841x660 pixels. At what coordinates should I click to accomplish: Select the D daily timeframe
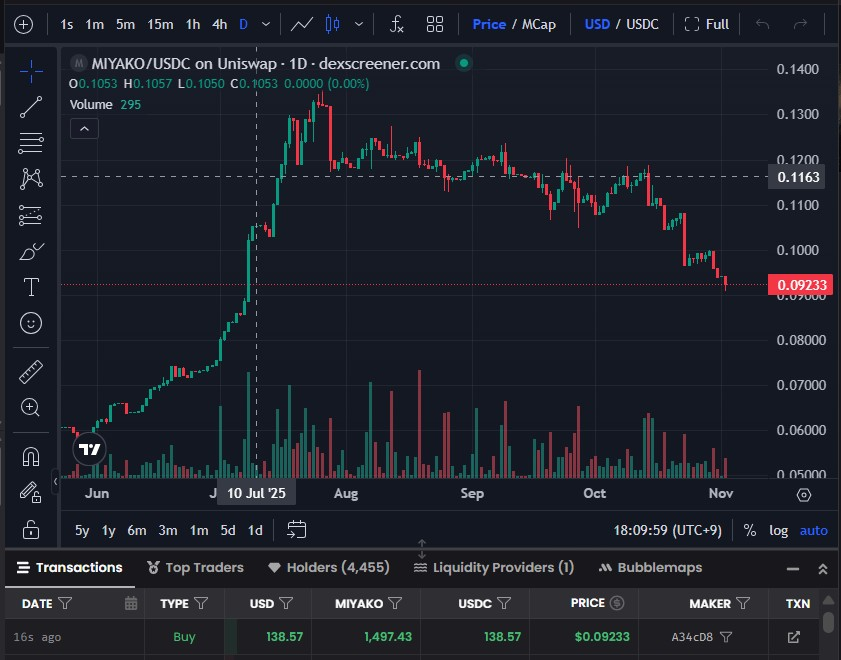point(244,25)
